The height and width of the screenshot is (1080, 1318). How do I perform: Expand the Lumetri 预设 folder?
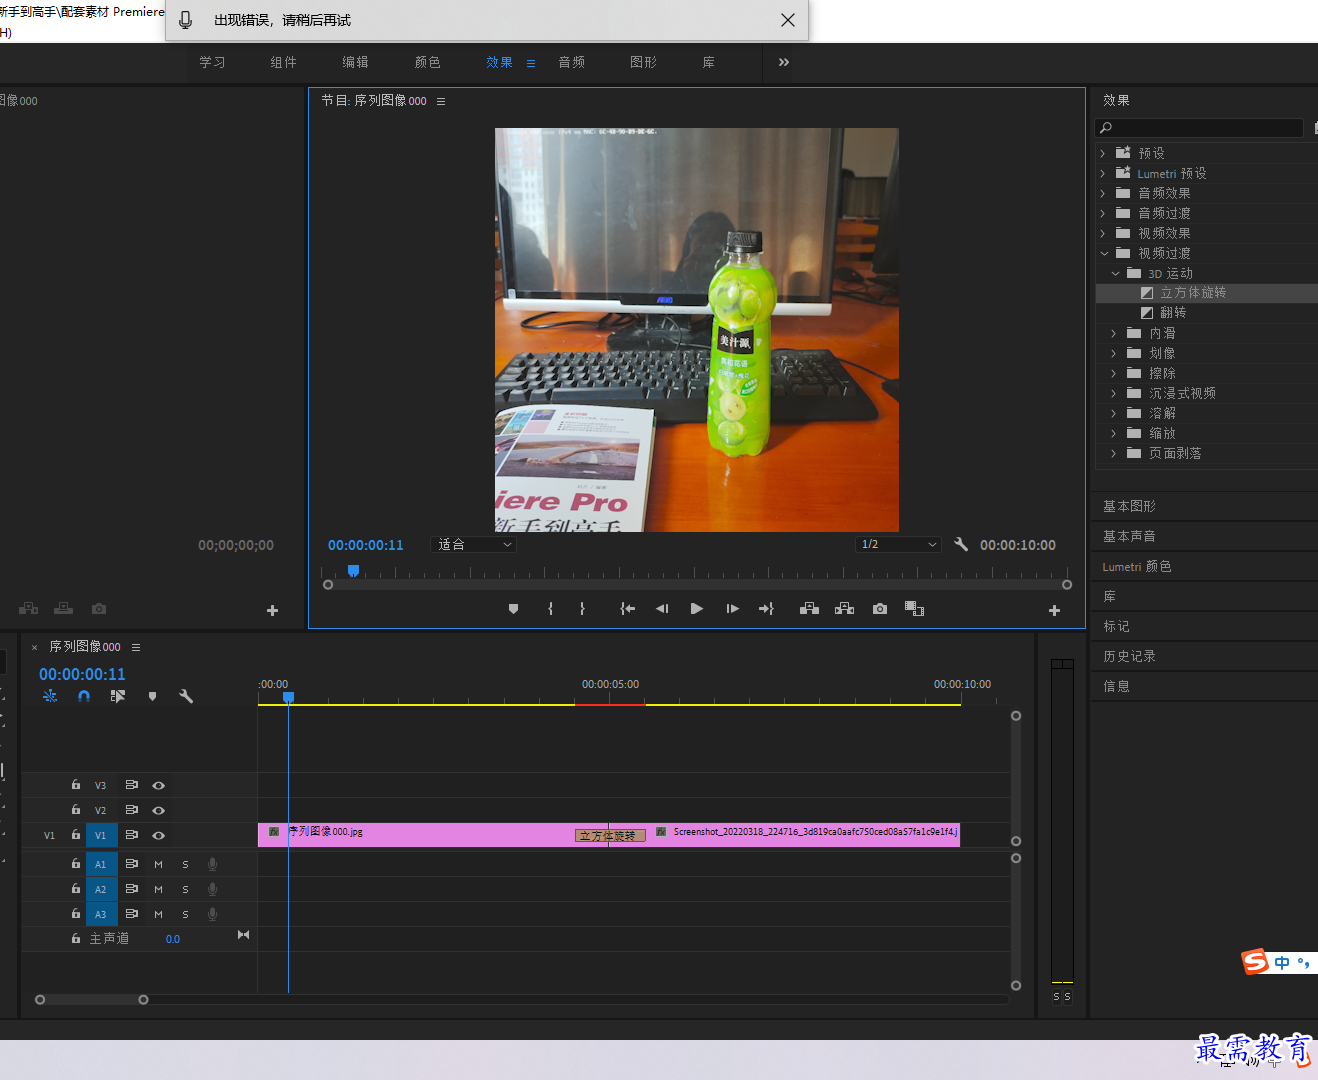coord(1103,173)
